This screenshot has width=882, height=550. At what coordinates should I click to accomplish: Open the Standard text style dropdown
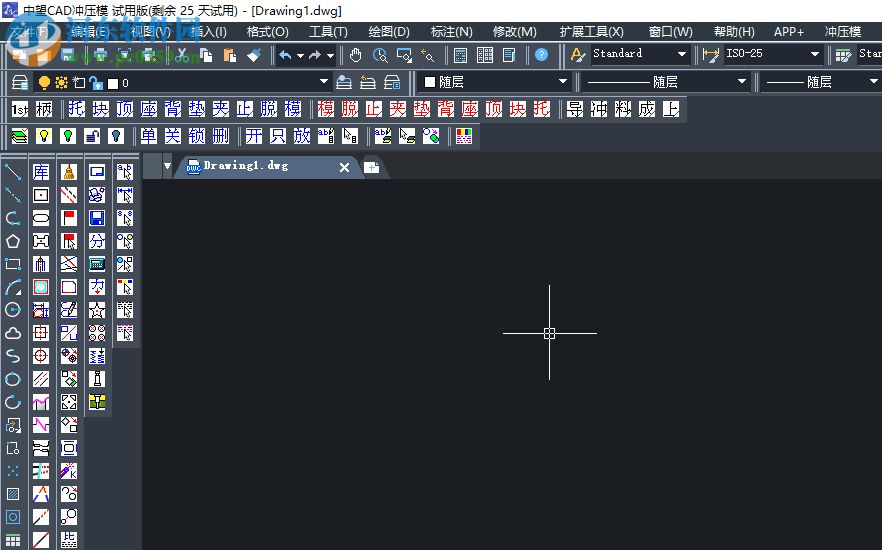(682, 54)
